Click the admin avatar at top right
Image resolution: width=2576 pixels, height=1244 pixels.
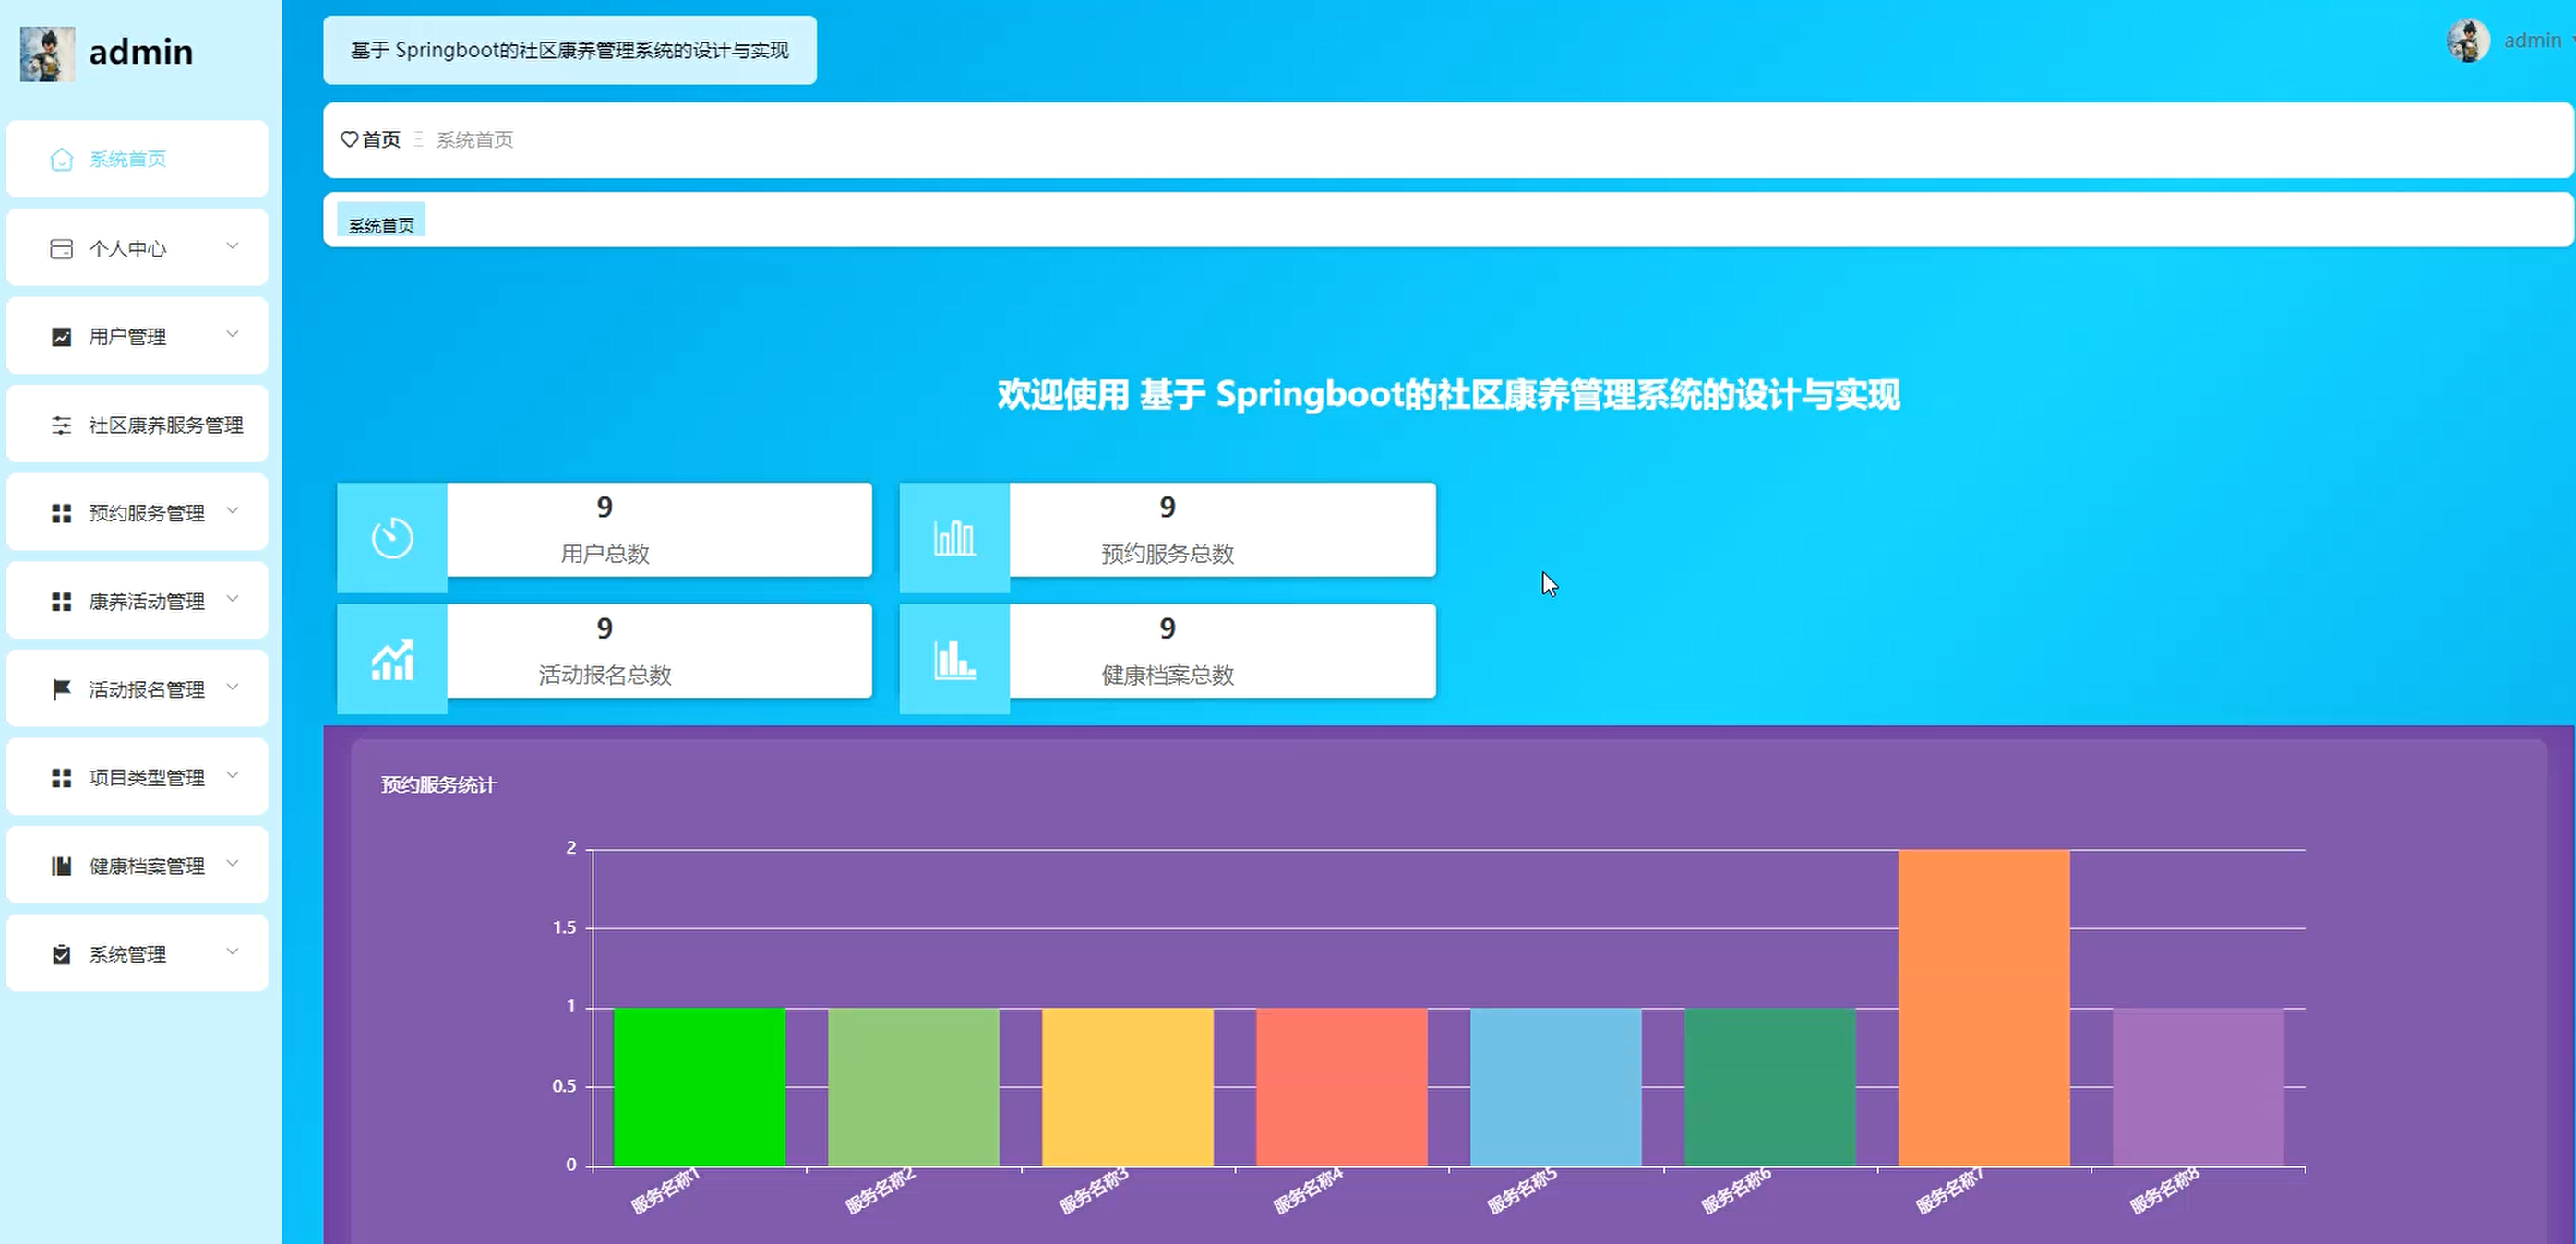click(x=2467, y=41)
